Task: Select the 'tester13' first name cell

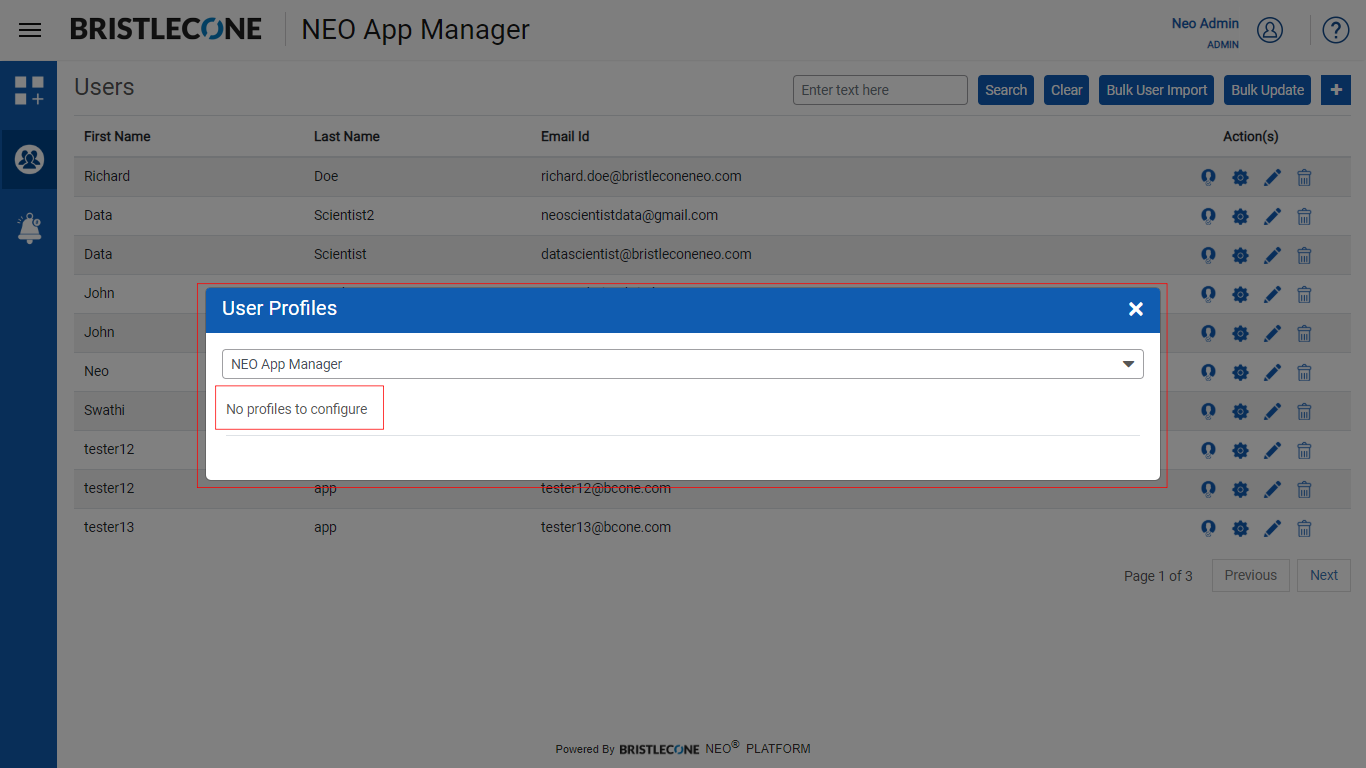Action: [x=109, y=527]
